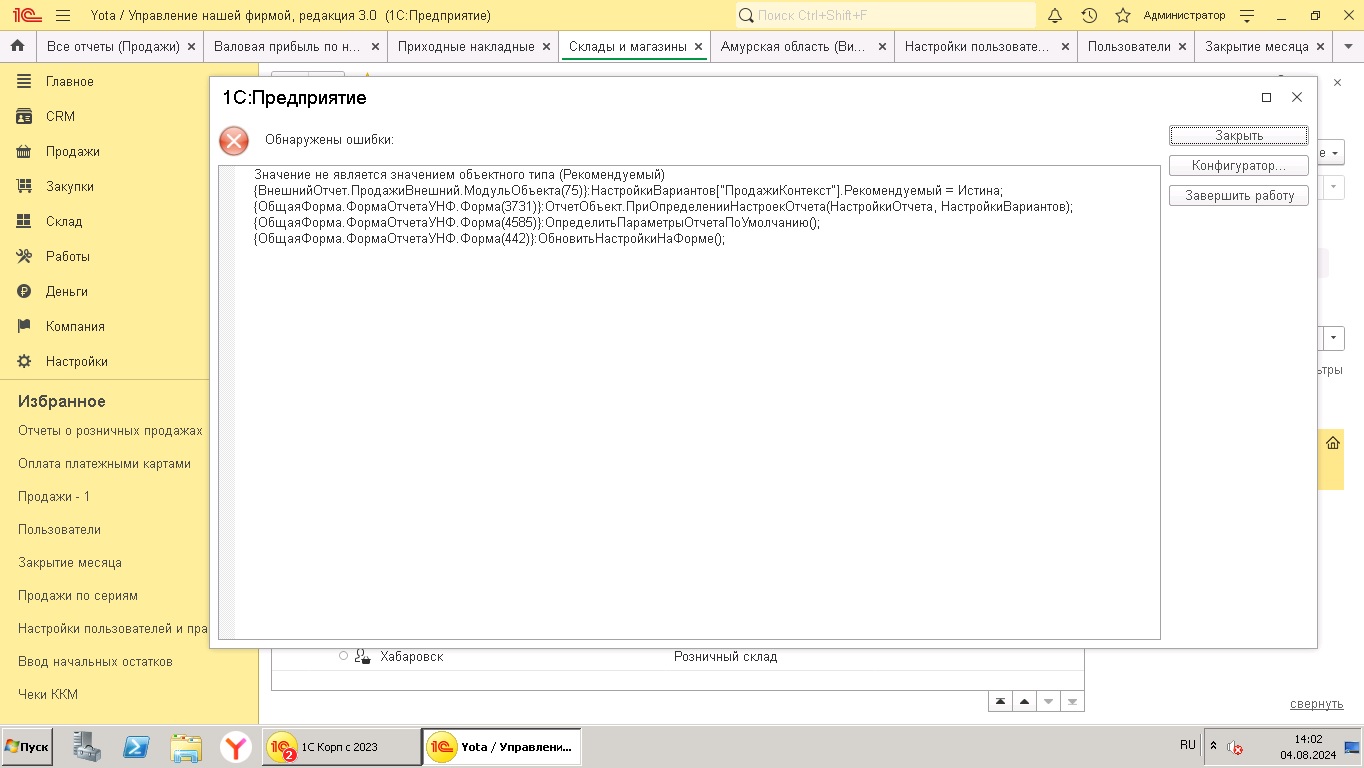The height and width of the screenshot is (768, 1364).
Task: Open the functions menu hamburger icon
Action: pyautogui.click(x=63, y=16)
